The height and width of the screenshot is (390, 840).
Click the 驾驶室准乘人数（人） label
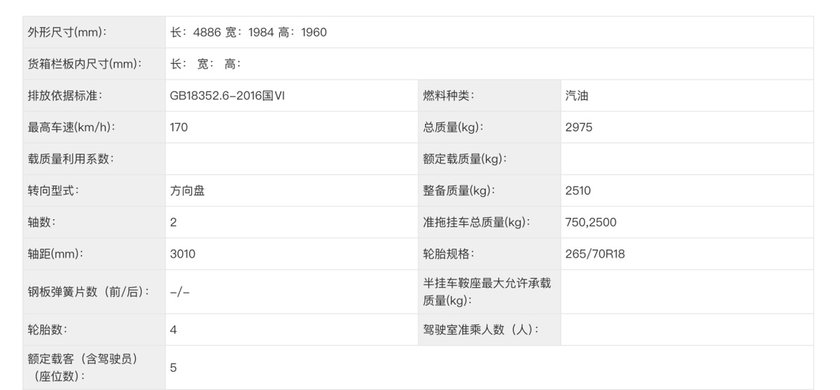click(x=481, y=329)
